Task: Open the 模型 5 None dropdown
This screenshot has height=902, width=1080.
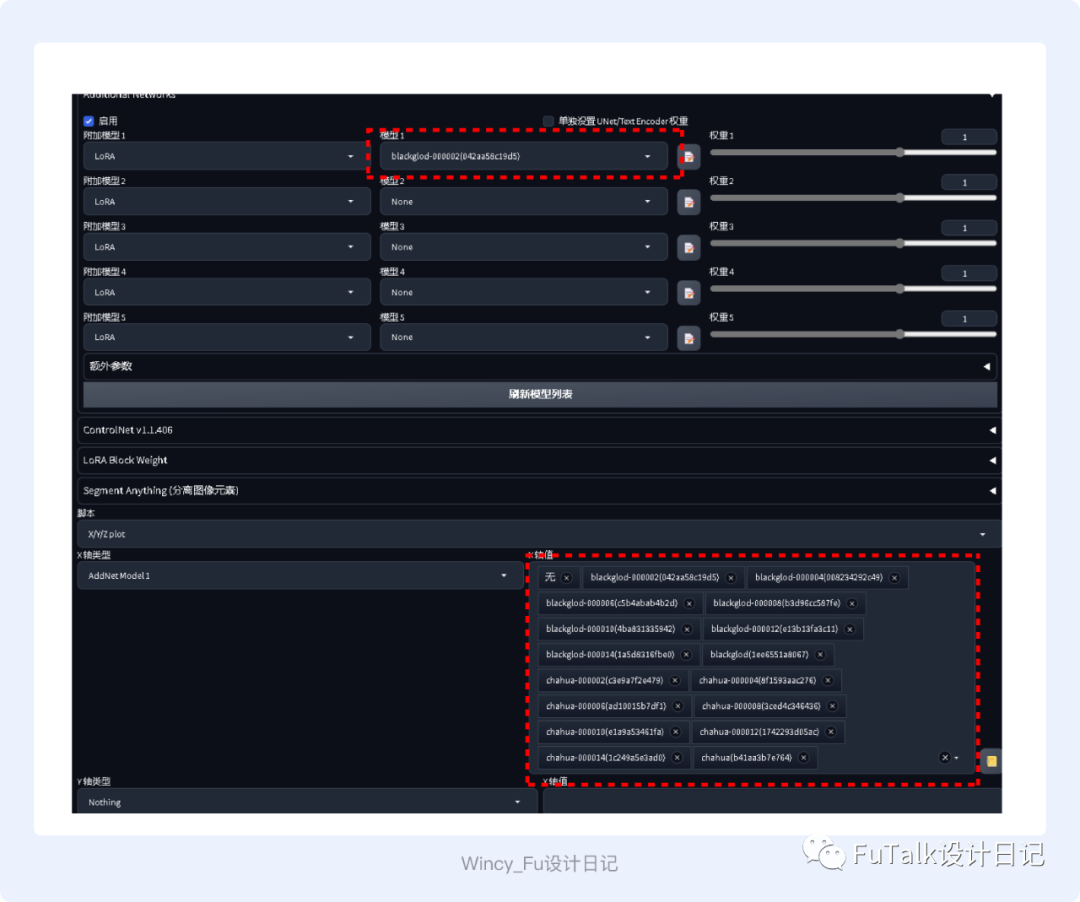Action: (523, 337)
